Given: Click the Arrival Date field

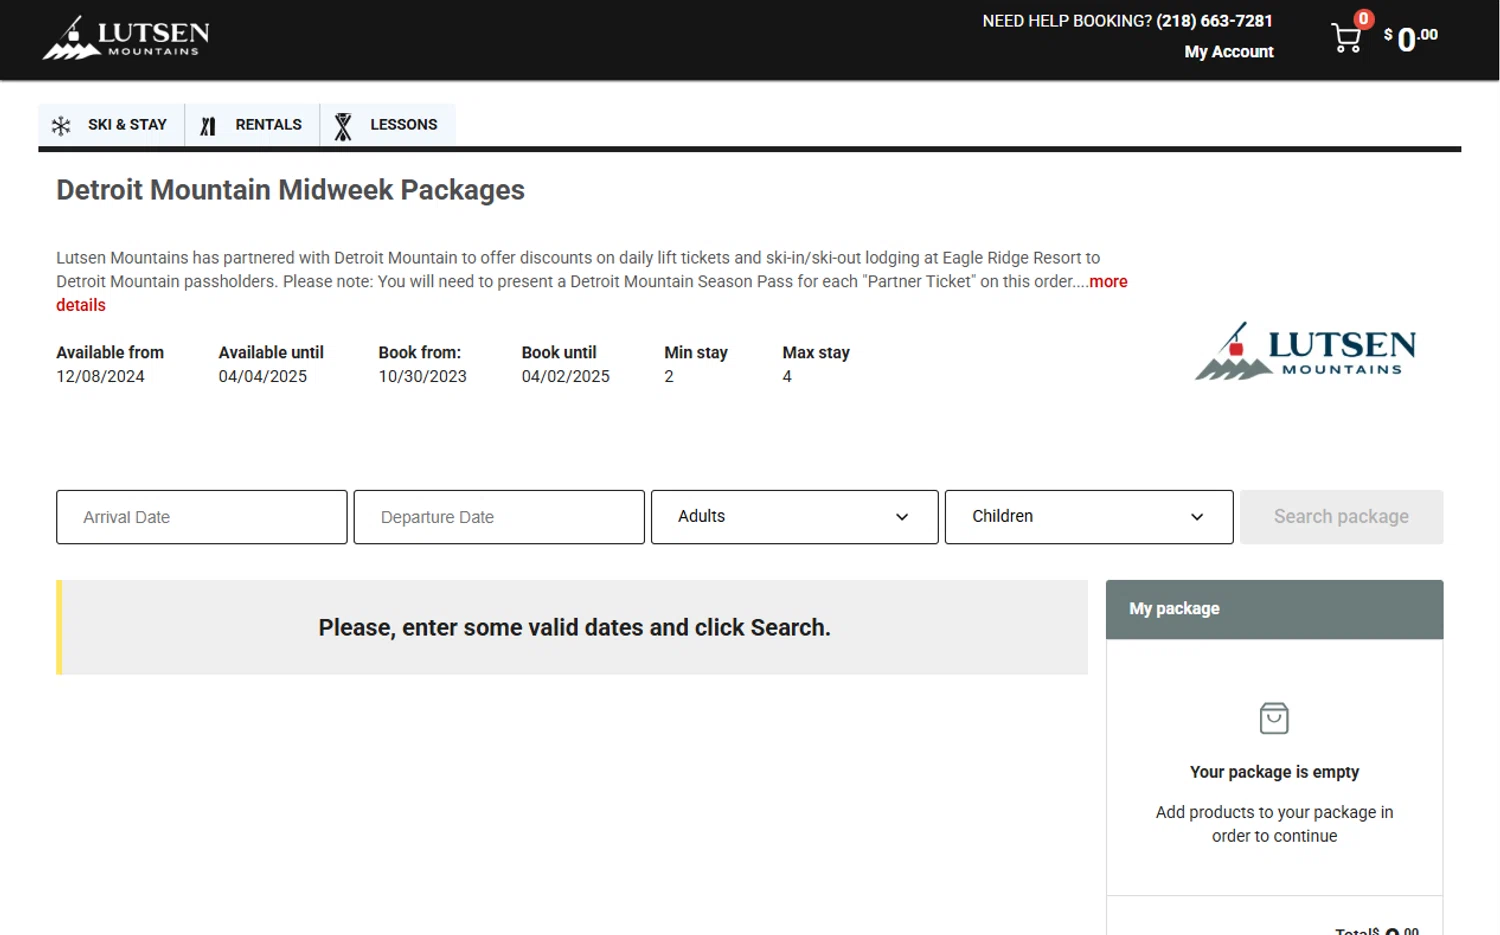Looking at the screenshot, I should tap(202, 517).
